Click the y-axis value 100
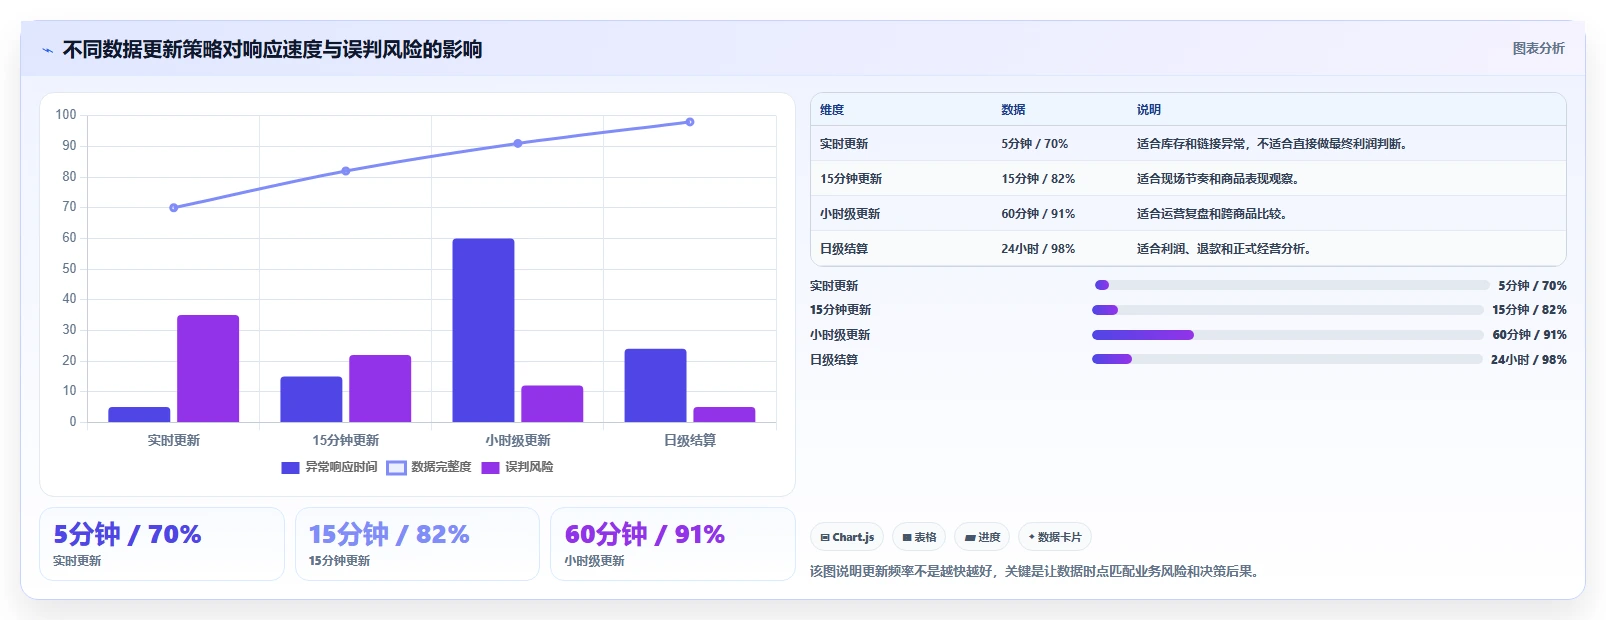The height and width of the screenshot is (620, 1606). 66,115
